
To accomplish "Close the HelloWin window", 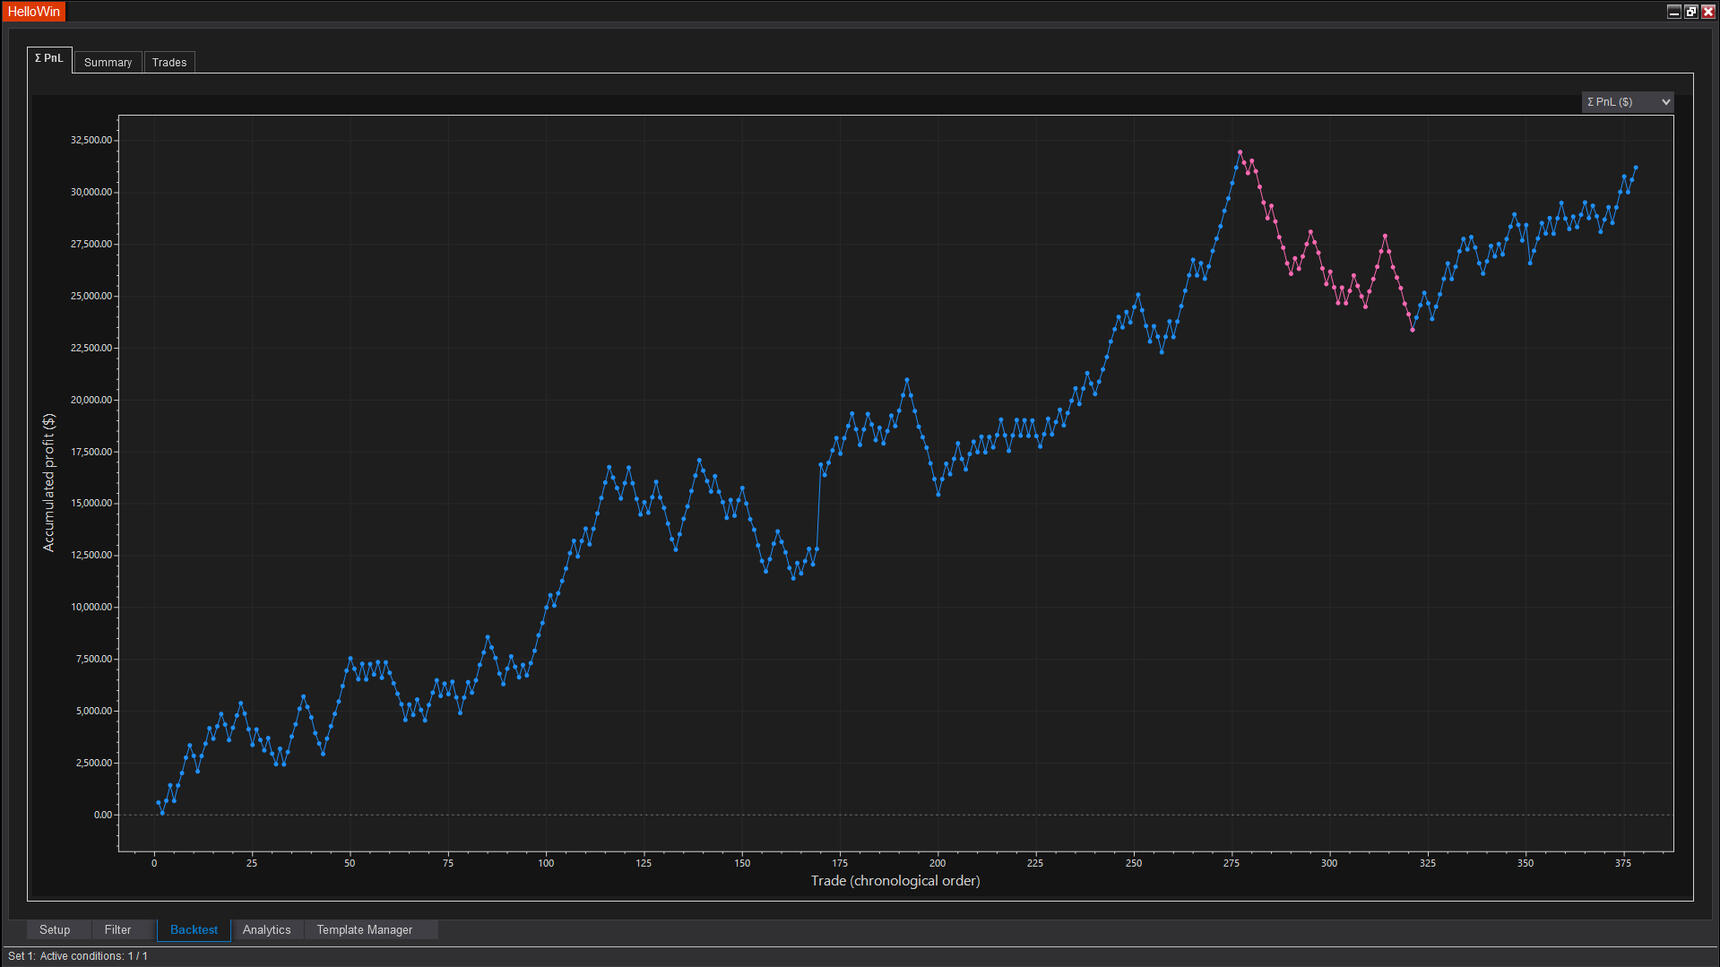I will 1708,11.
